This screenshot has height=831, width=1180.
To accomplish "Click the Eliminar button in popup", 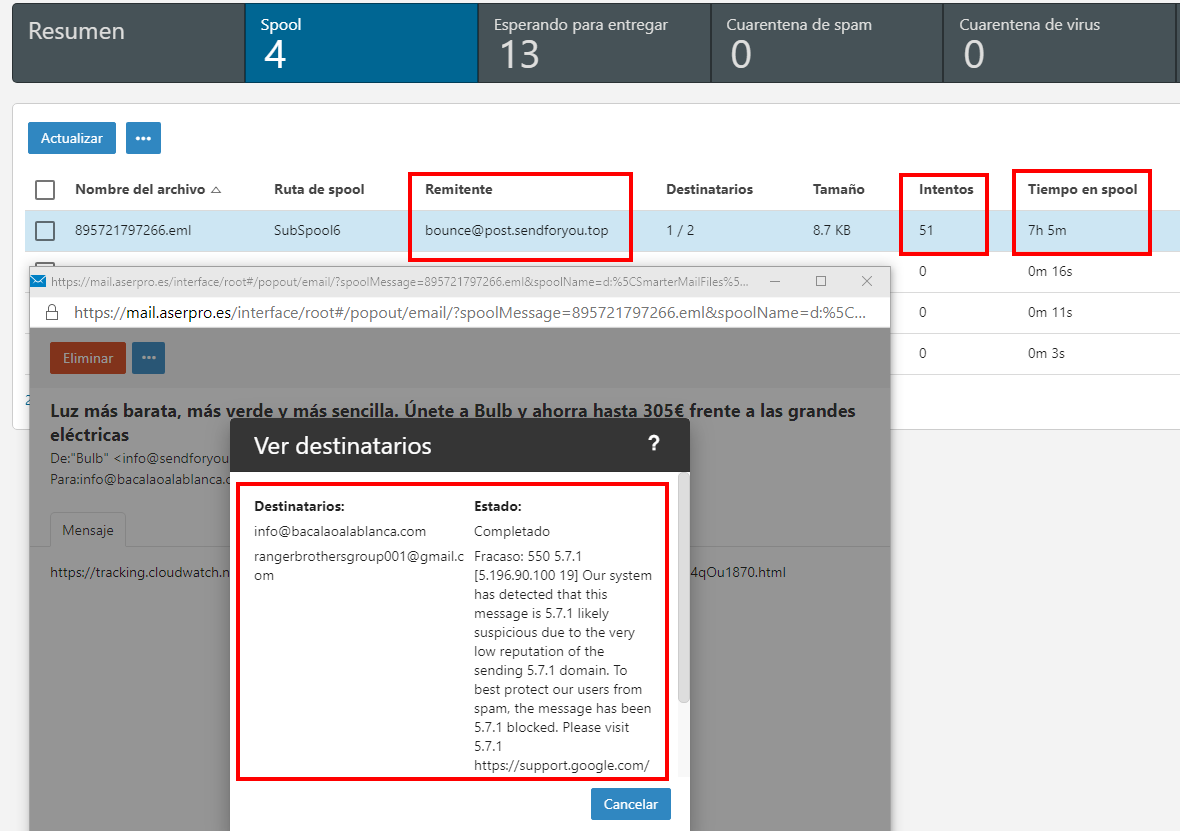I will (x=88, y=358).
